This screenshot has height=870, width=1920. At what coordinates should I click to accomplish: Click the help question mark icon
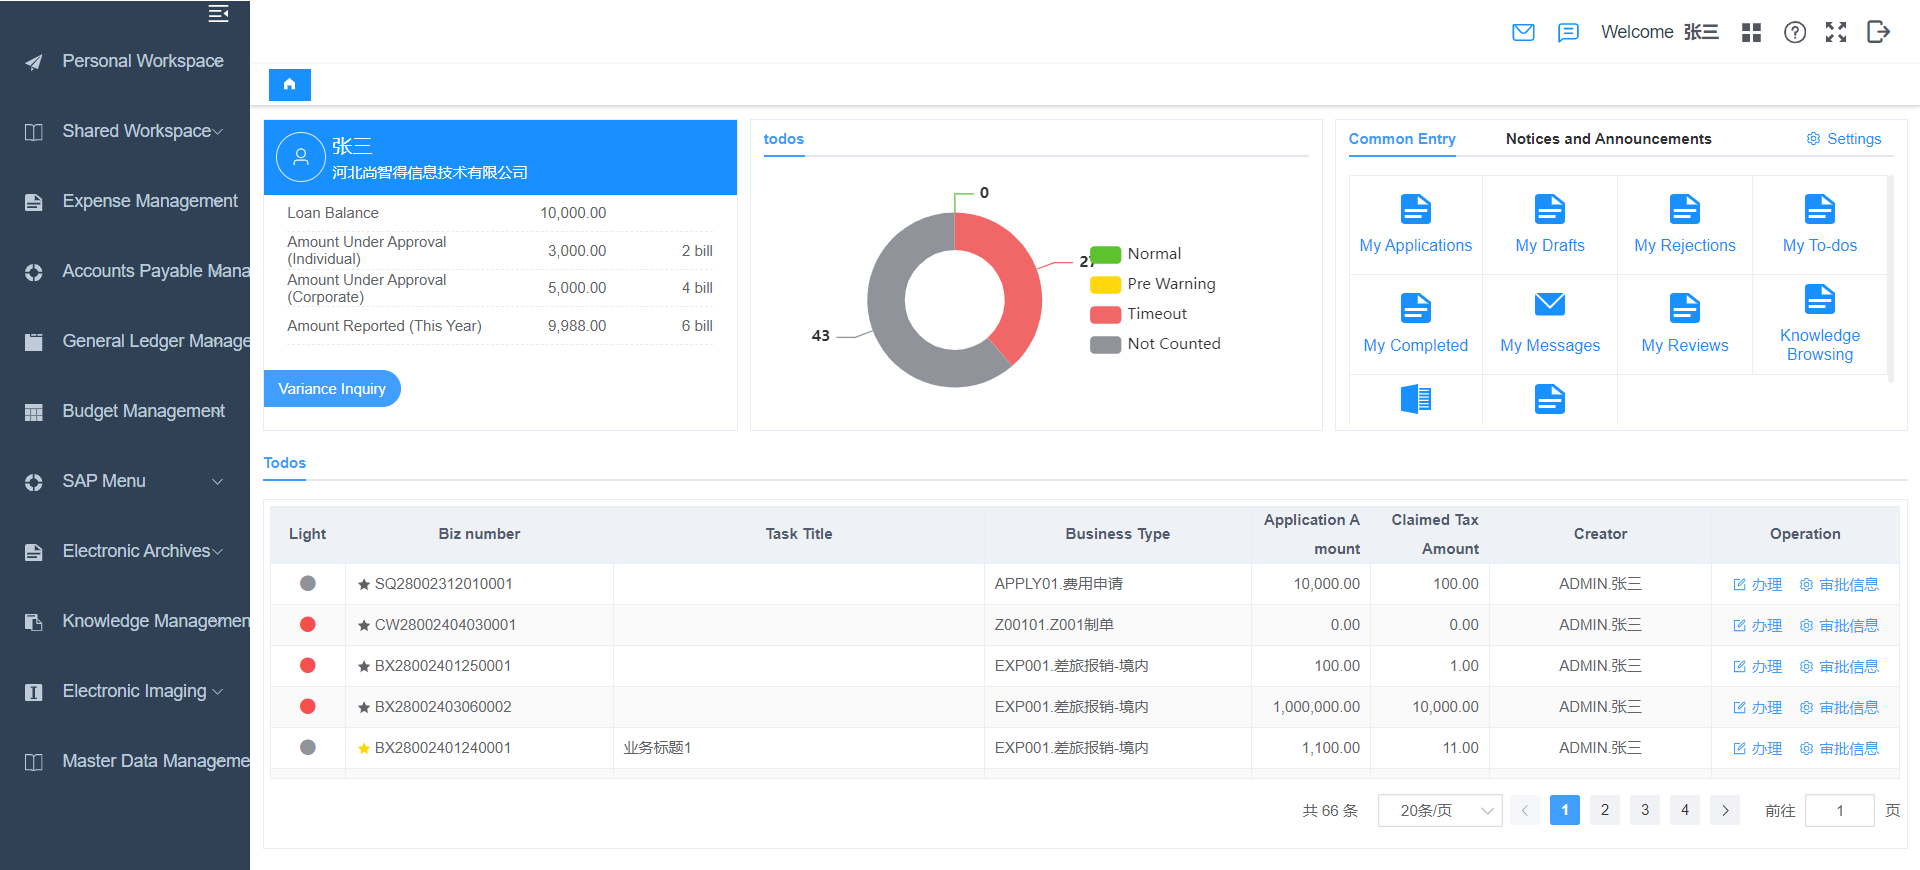(1795, 33)
